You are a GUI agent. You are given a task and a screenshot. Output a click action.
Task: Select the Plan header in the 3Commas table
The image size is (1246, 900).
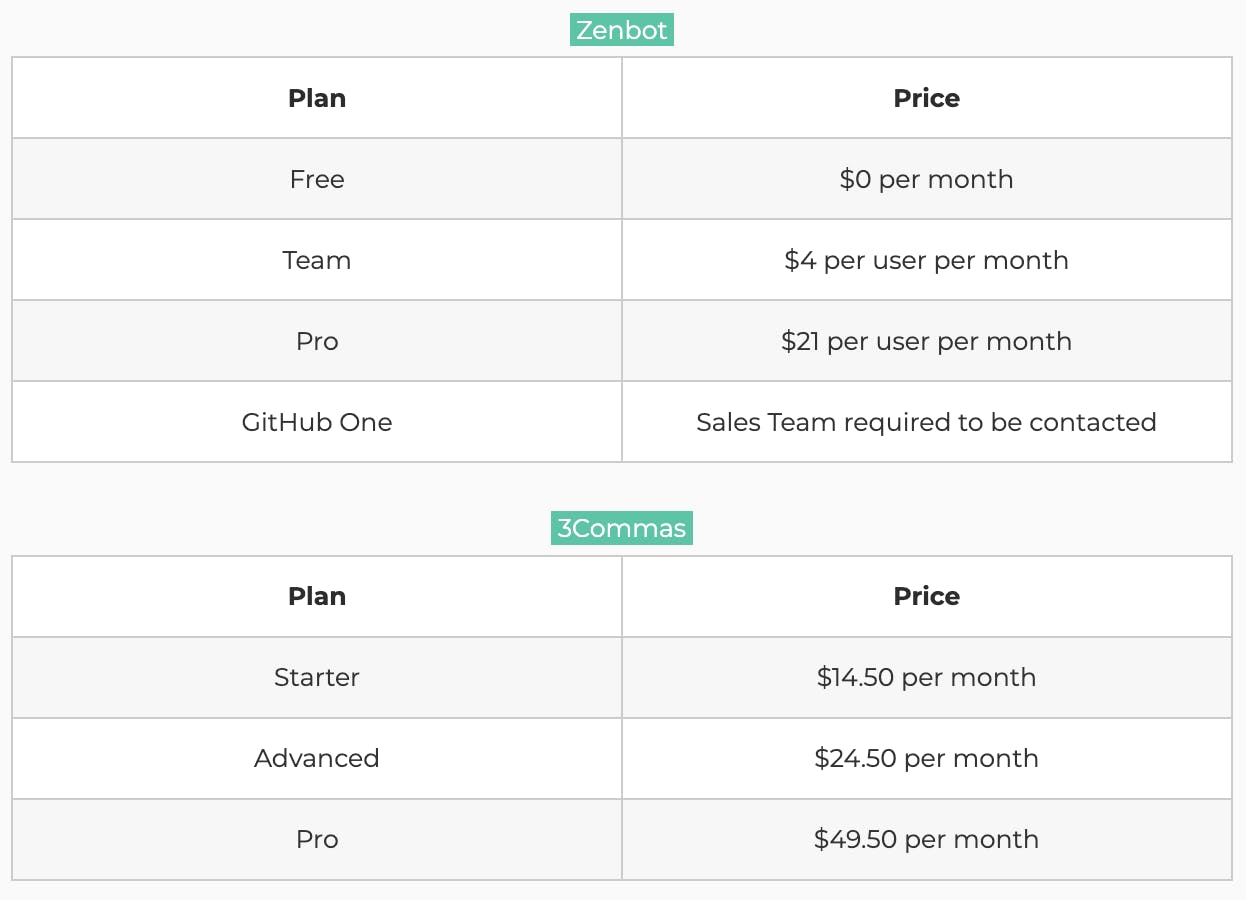[317, 596]
